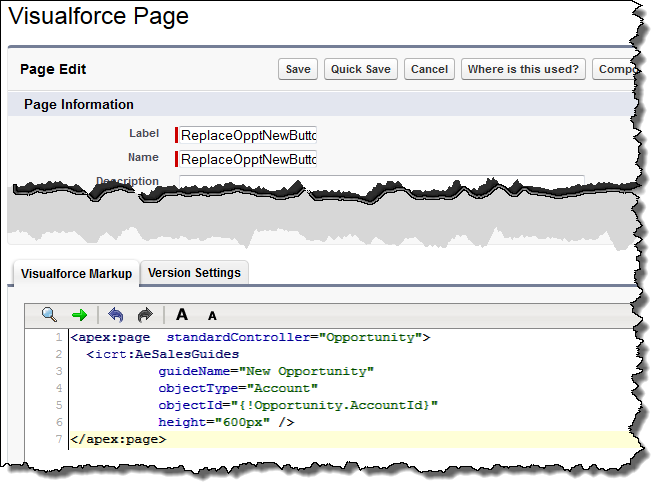The width and height of the screenshot is (653, 484).
Task: Save the Visualforce page
Action: pos(298,69)
